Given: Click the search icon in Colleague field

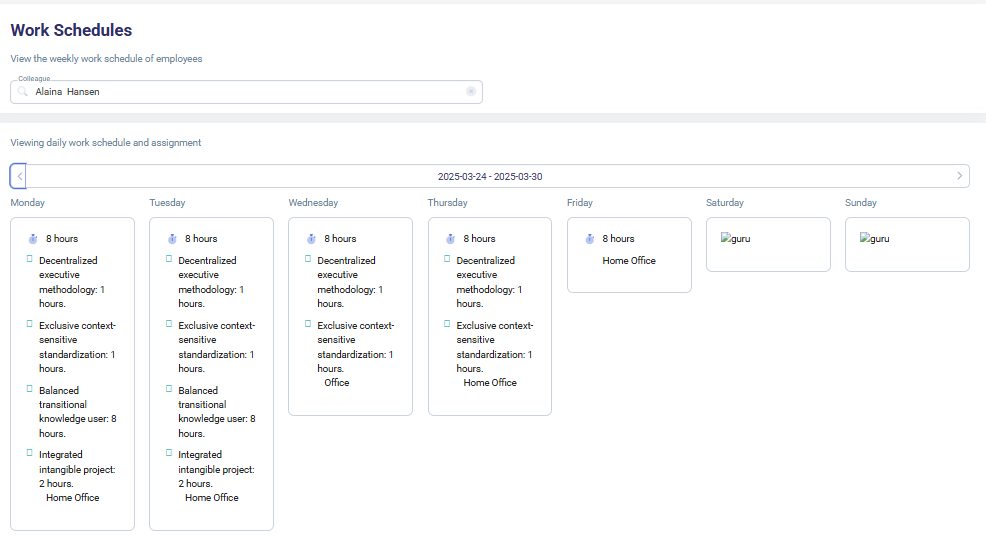Looking at the screenshot, I should [23, 91].
